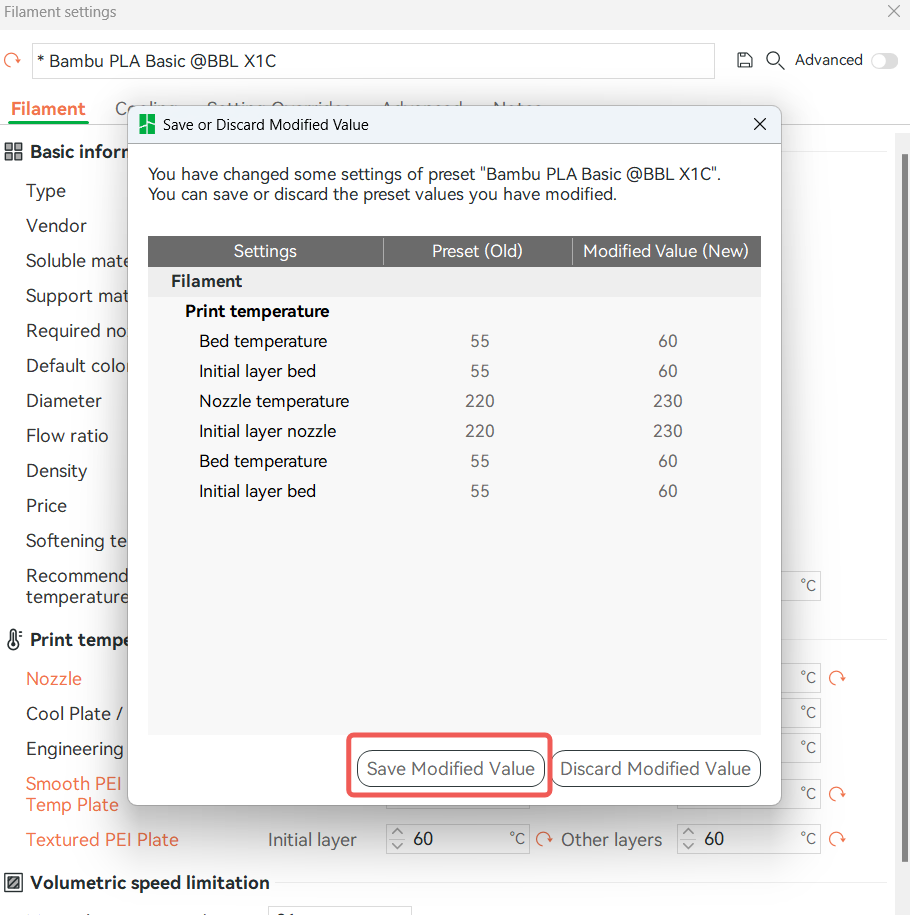
Task: Click the Nozzle label in Print temperature
Action: [54, 679]
